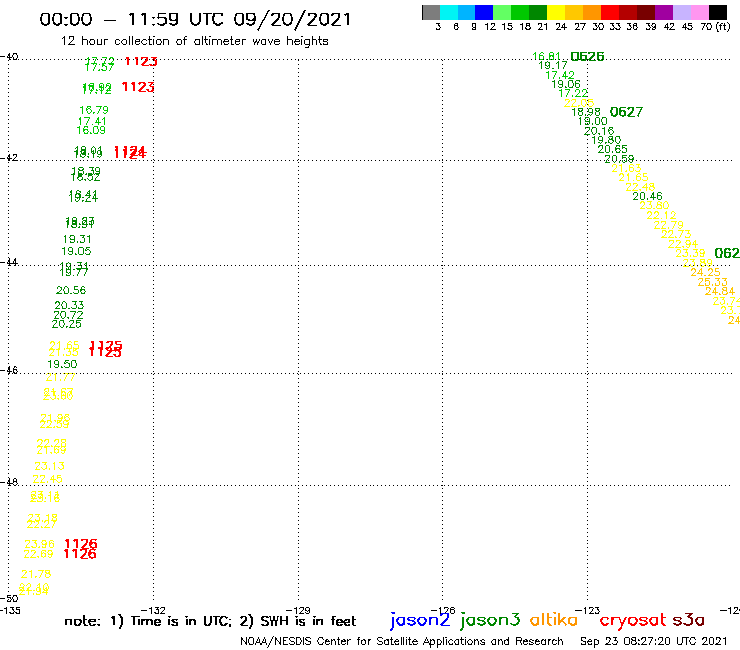
Task: Select the cryosat satellite legend label
Action: click(633, 620)
